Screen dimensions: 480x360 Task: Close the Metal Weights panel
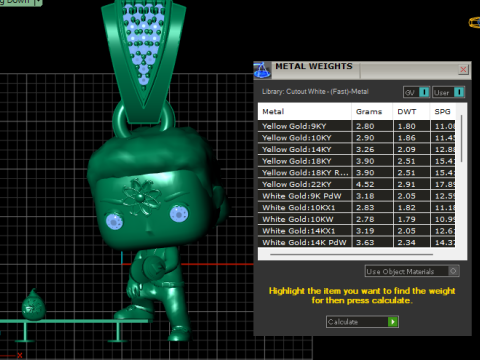tap(463, 69)
